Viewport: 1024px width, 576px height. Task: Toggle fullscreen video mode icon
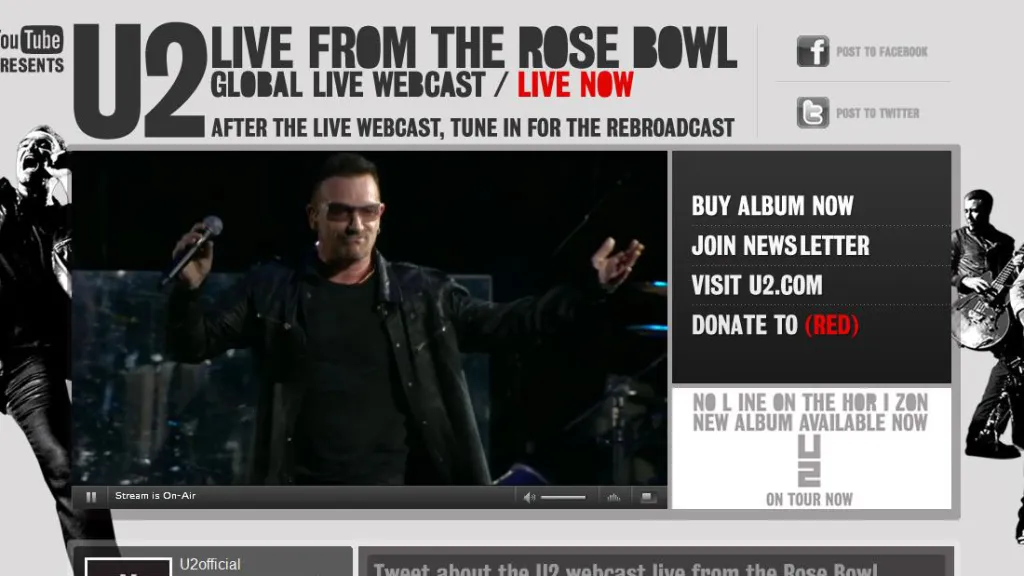647,498
